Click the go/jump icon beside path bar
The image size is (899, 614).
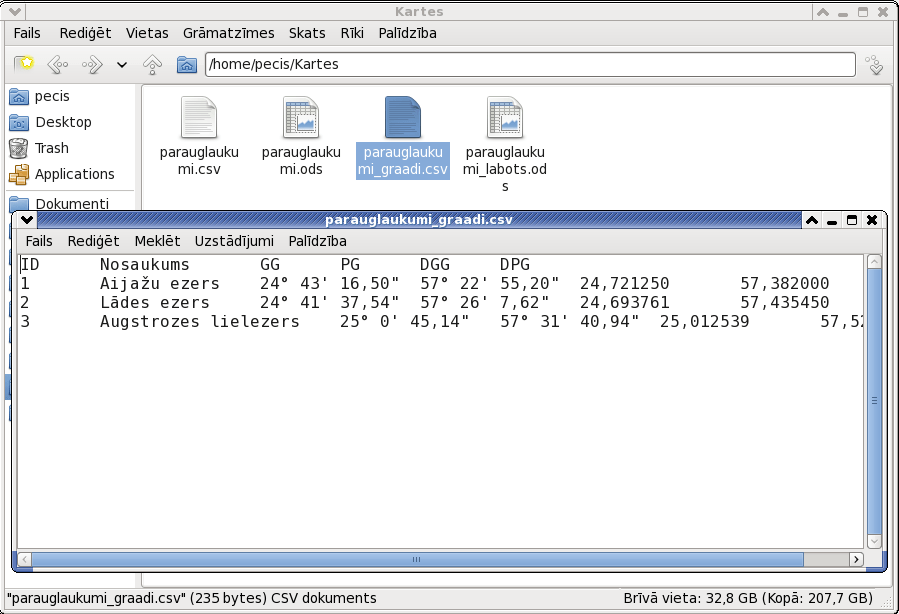[875, 64]
